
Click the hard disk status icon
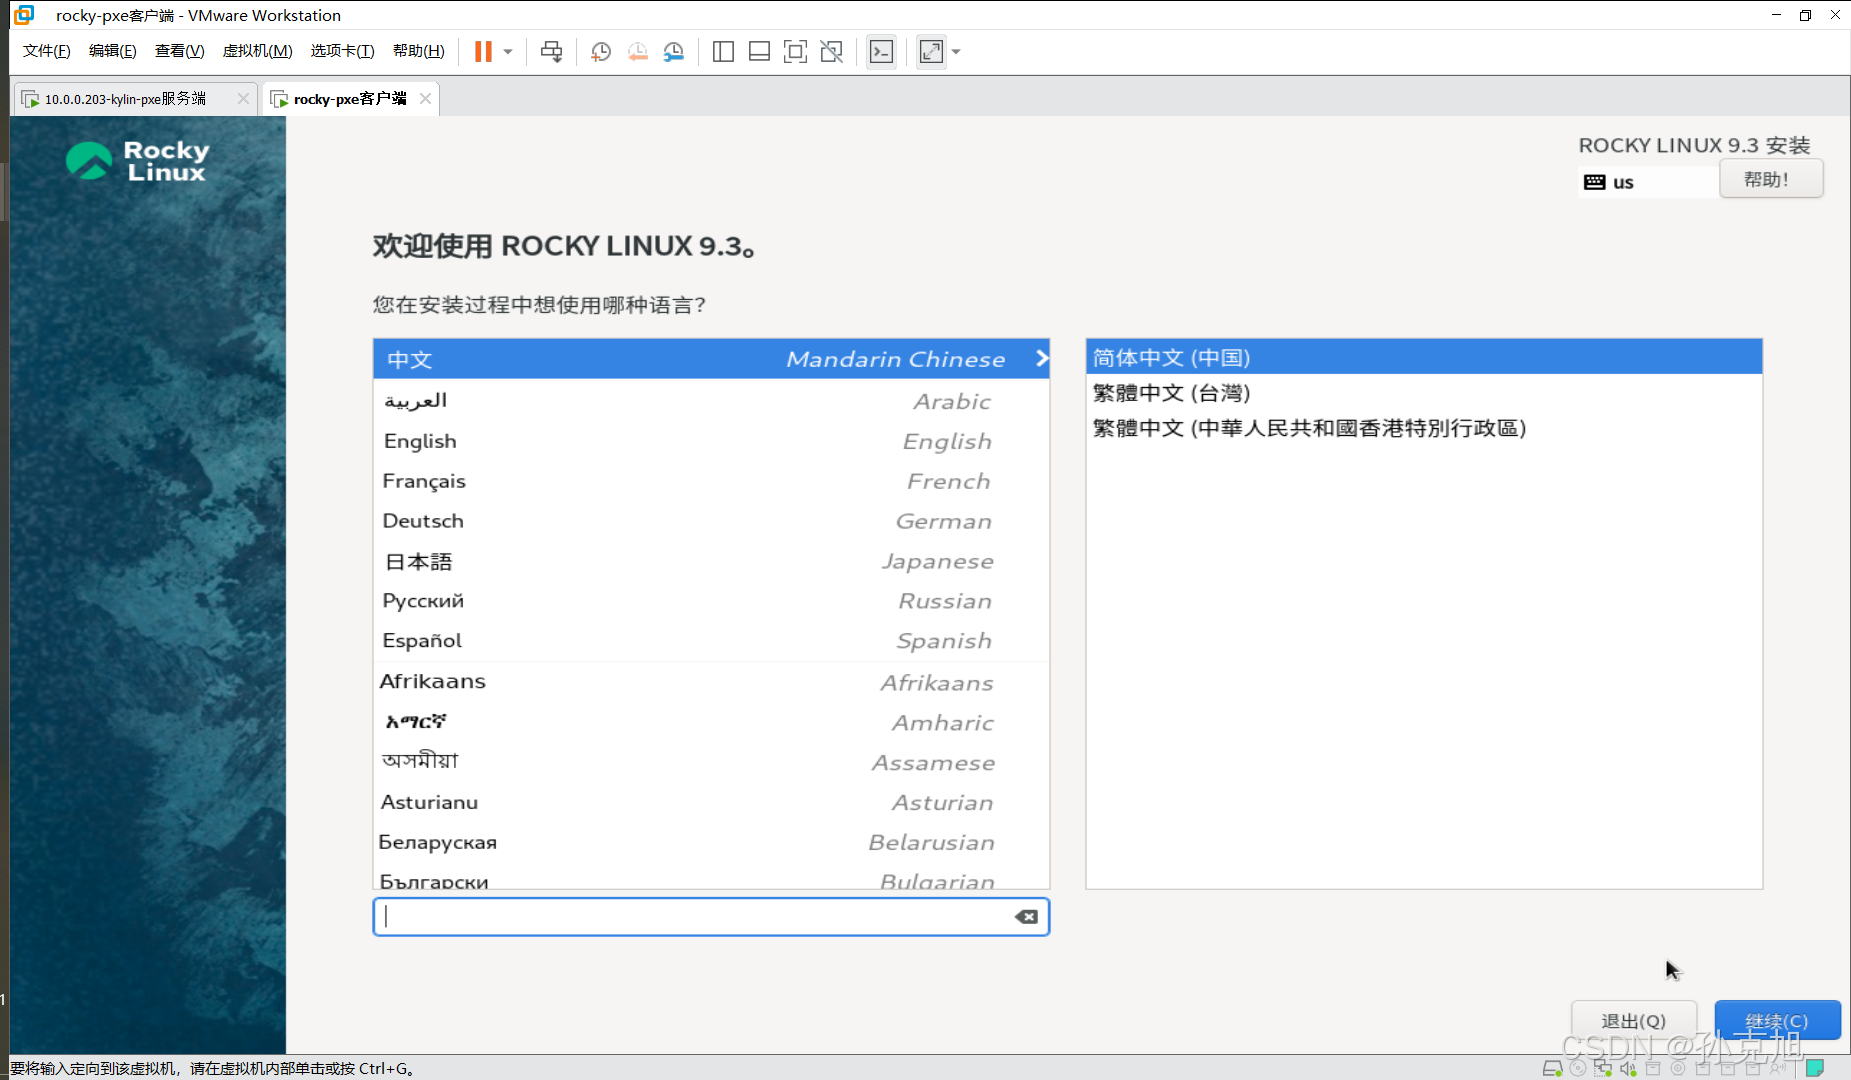click(1552, 1068)
